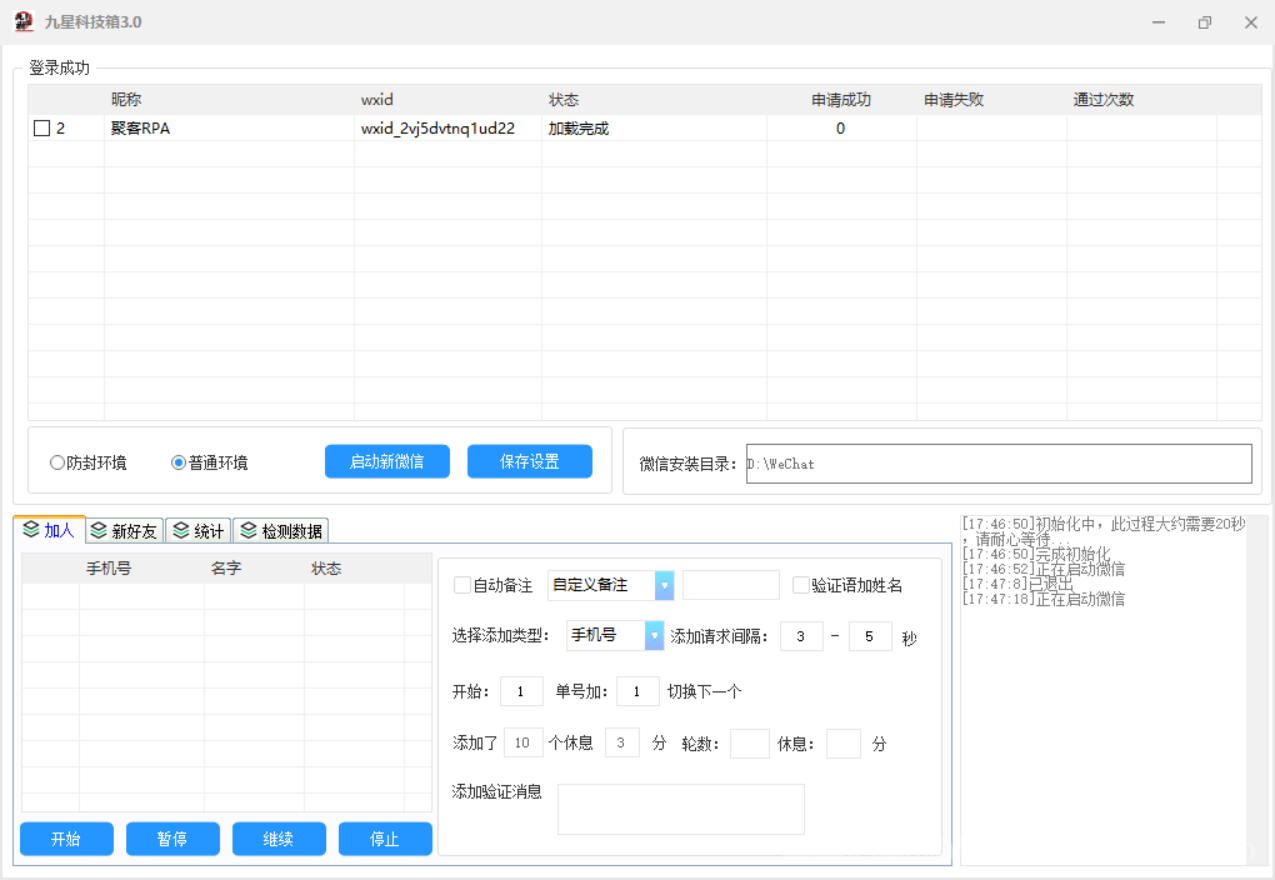Click the blue dropdown arrow beside 自定义备注
This screenshot has width=1275, height=880.
(x=662, y=585)
